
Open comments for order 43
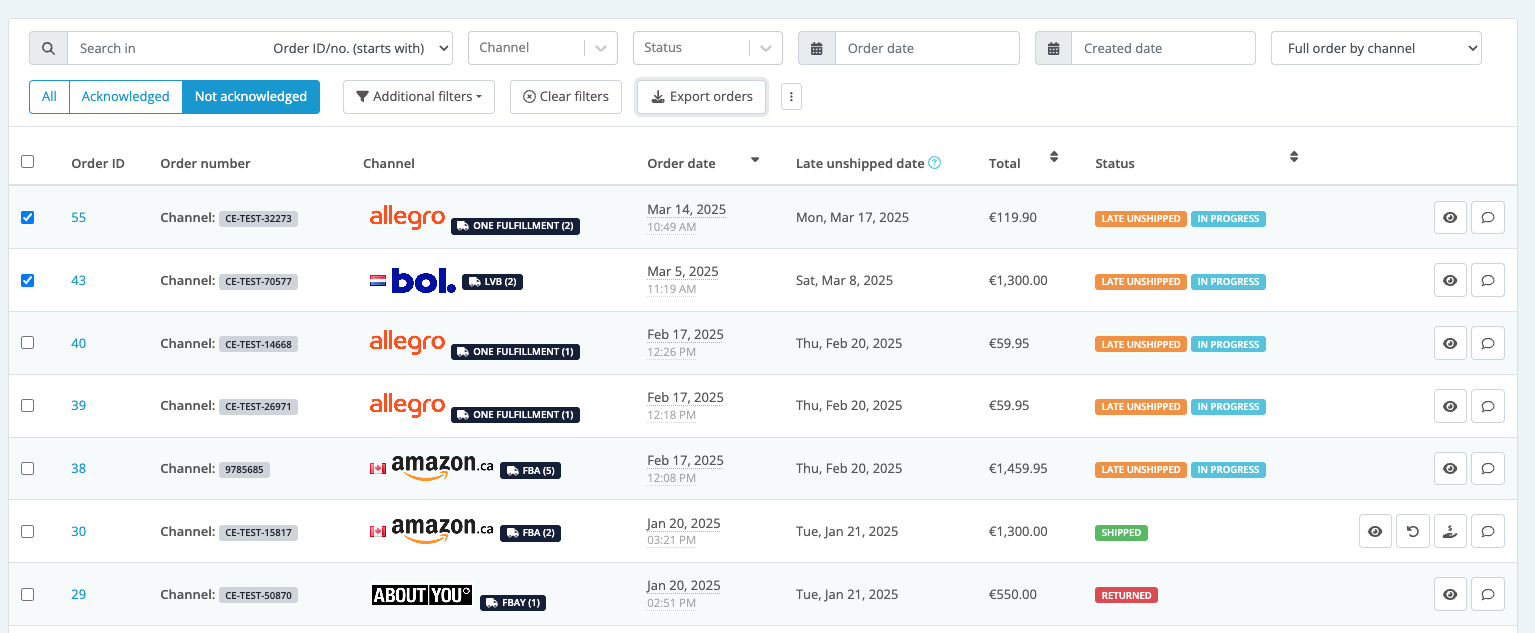click(x=1488, y=281)
